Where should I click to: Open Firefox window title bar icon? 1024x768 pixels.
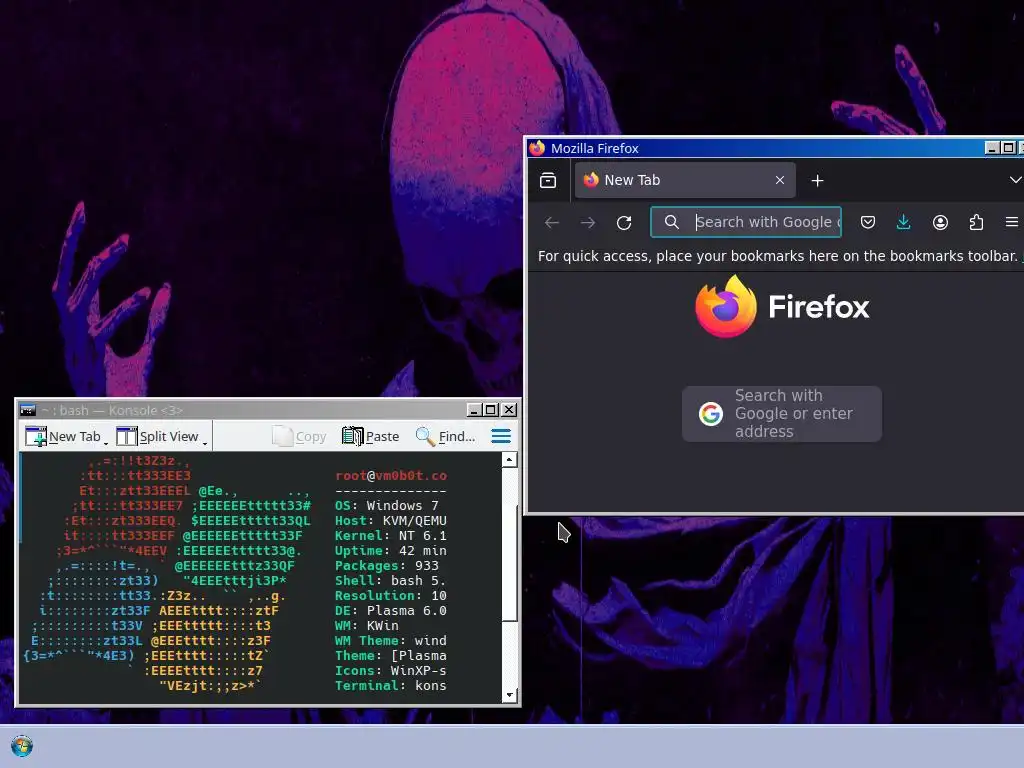click(537, 148)
